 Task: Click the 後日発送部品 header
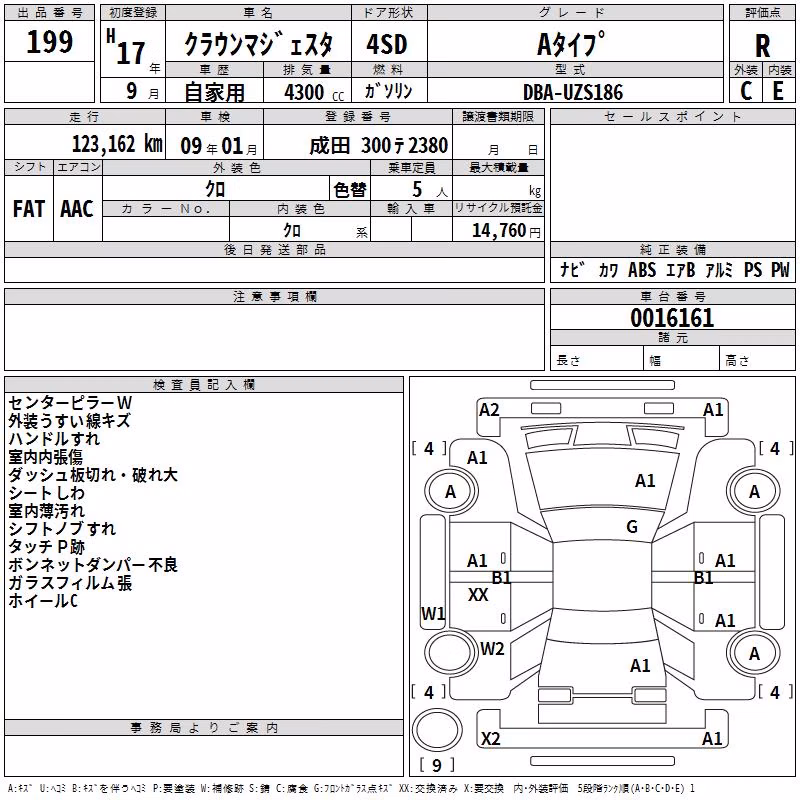click(275, 249)
